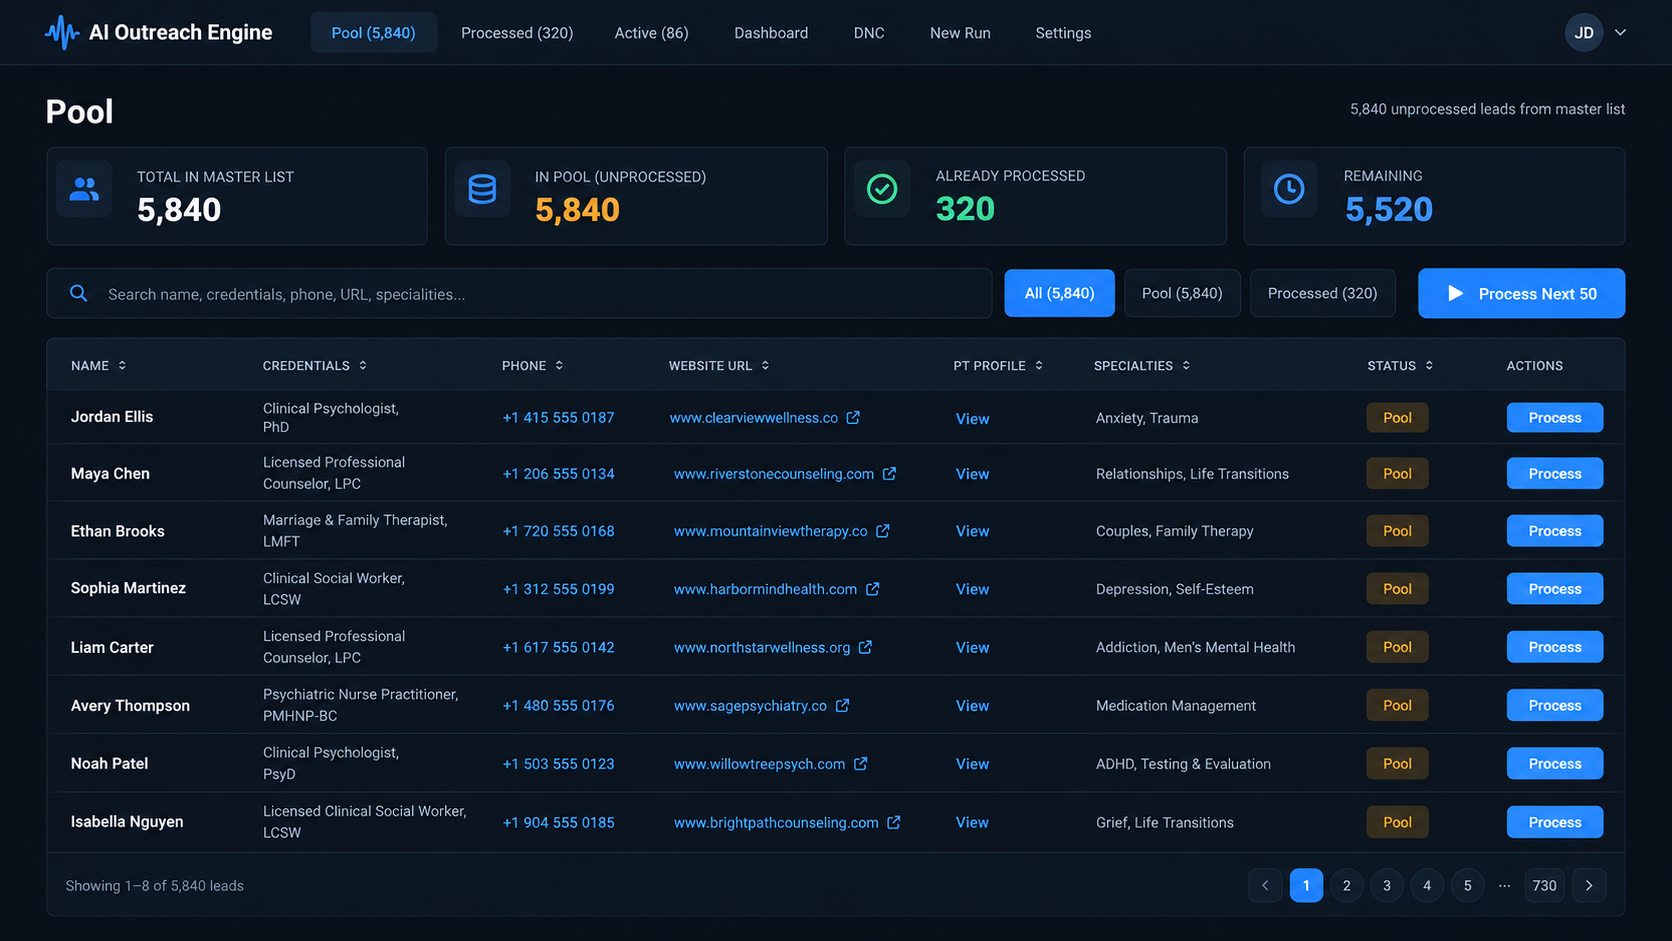Jump to page 730 in pagination
This screenshot has height=941, width=1672.
click(x=1544, y=885)
